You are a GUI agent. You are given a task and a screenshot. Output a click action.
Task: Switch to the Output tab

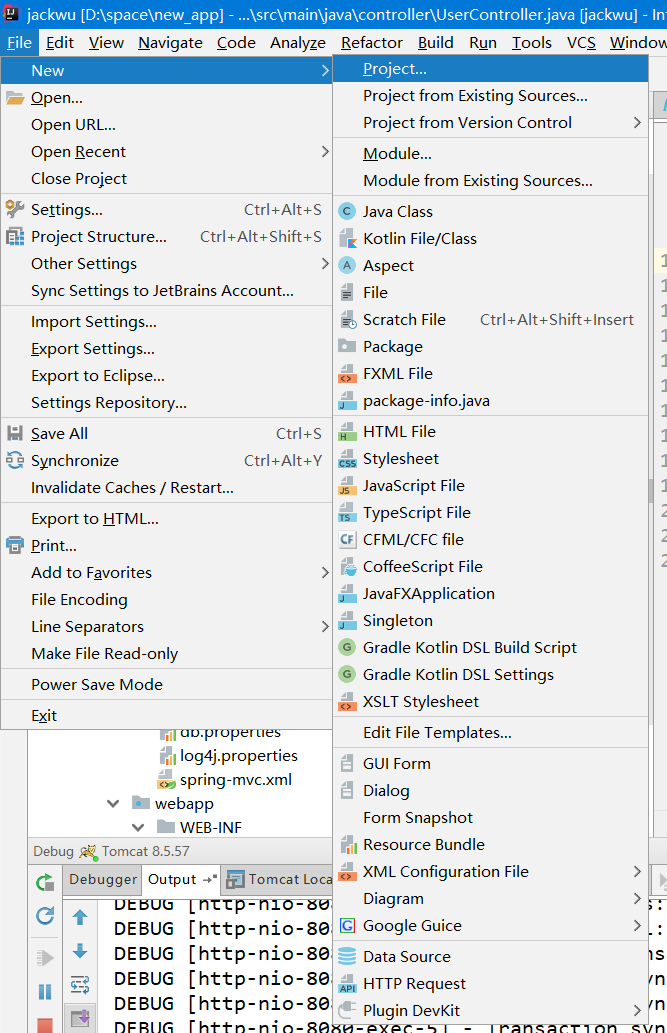181,879
